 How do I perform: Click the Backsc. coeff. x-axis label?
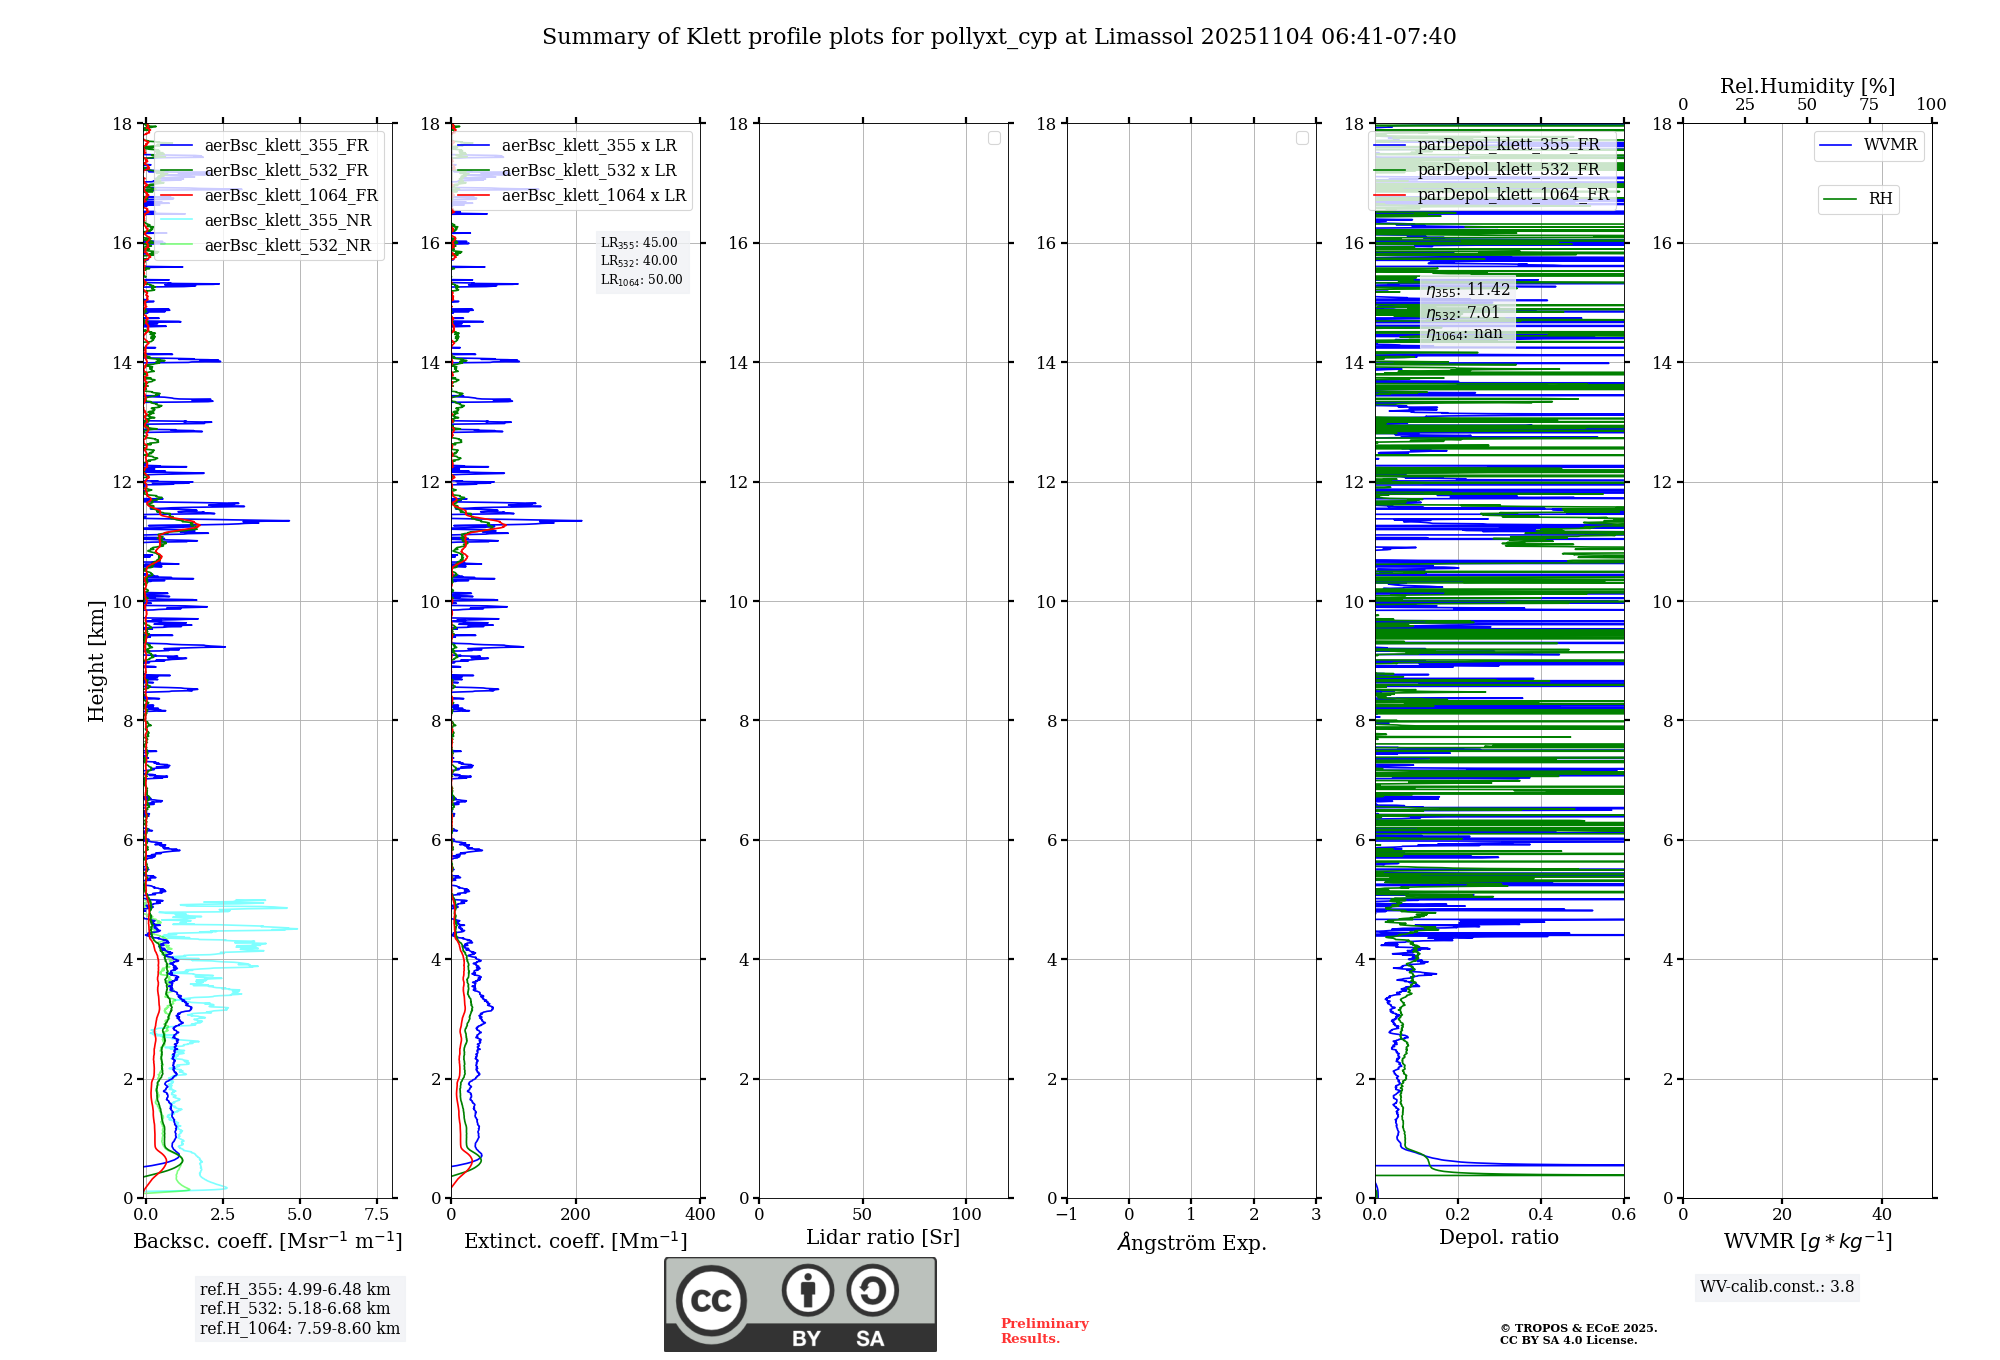[x=267, y=1241]
